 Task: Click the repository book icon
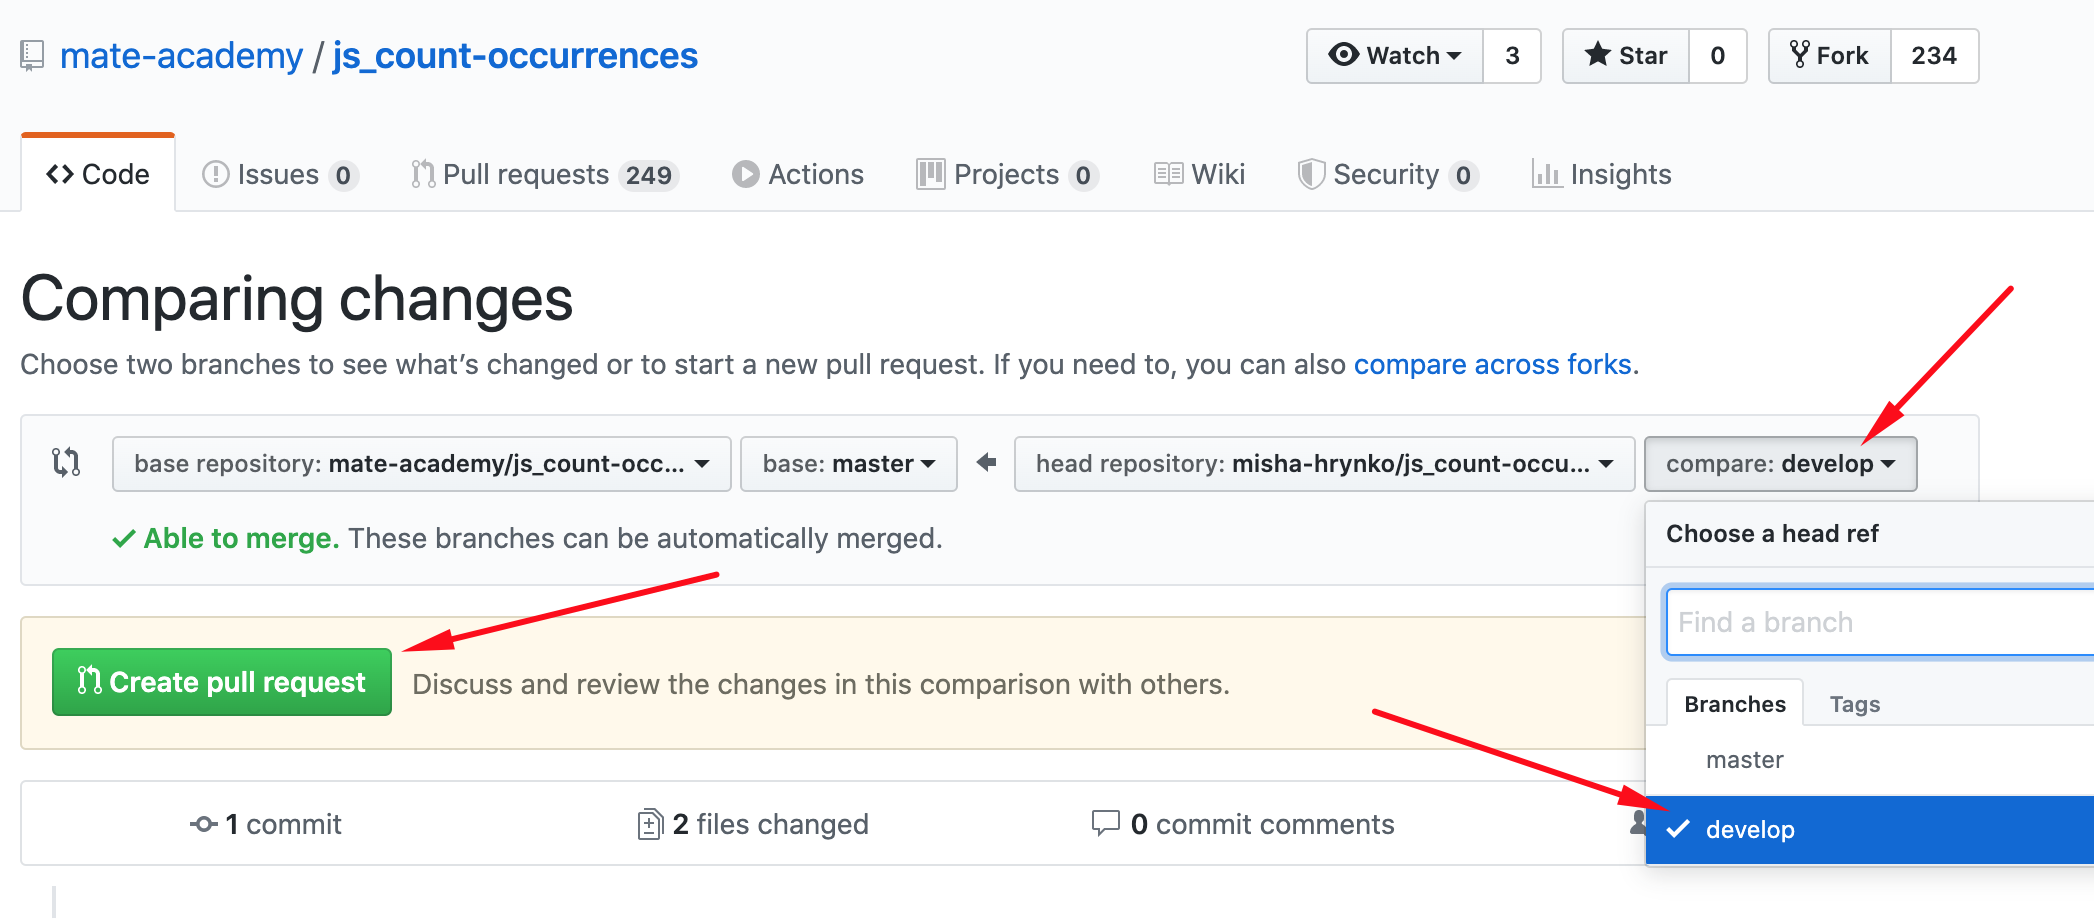[x=32, y=55]
